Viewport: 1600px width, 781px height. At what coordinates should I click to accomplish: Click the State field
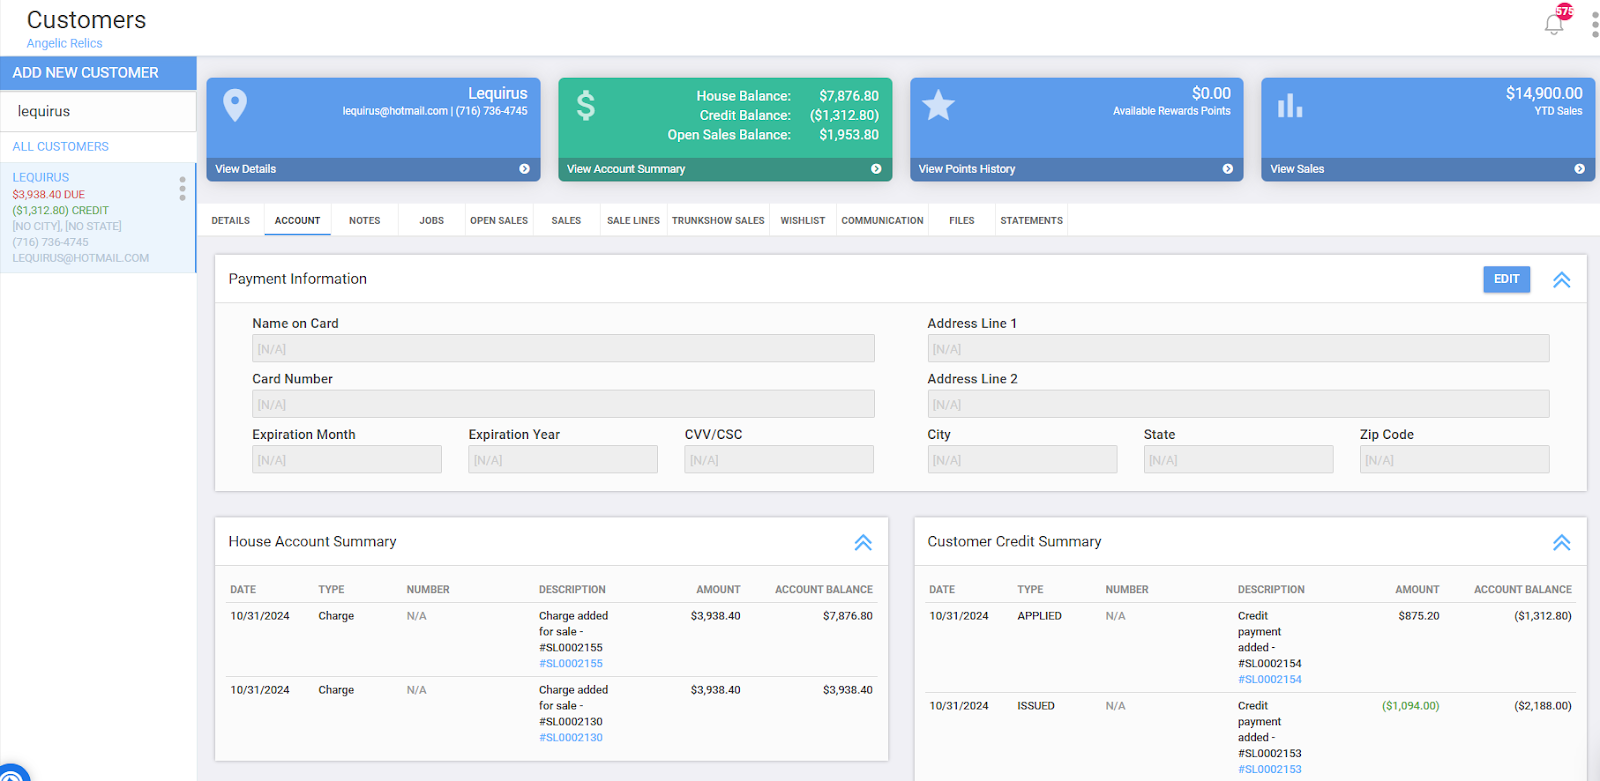click(1238, 460)
